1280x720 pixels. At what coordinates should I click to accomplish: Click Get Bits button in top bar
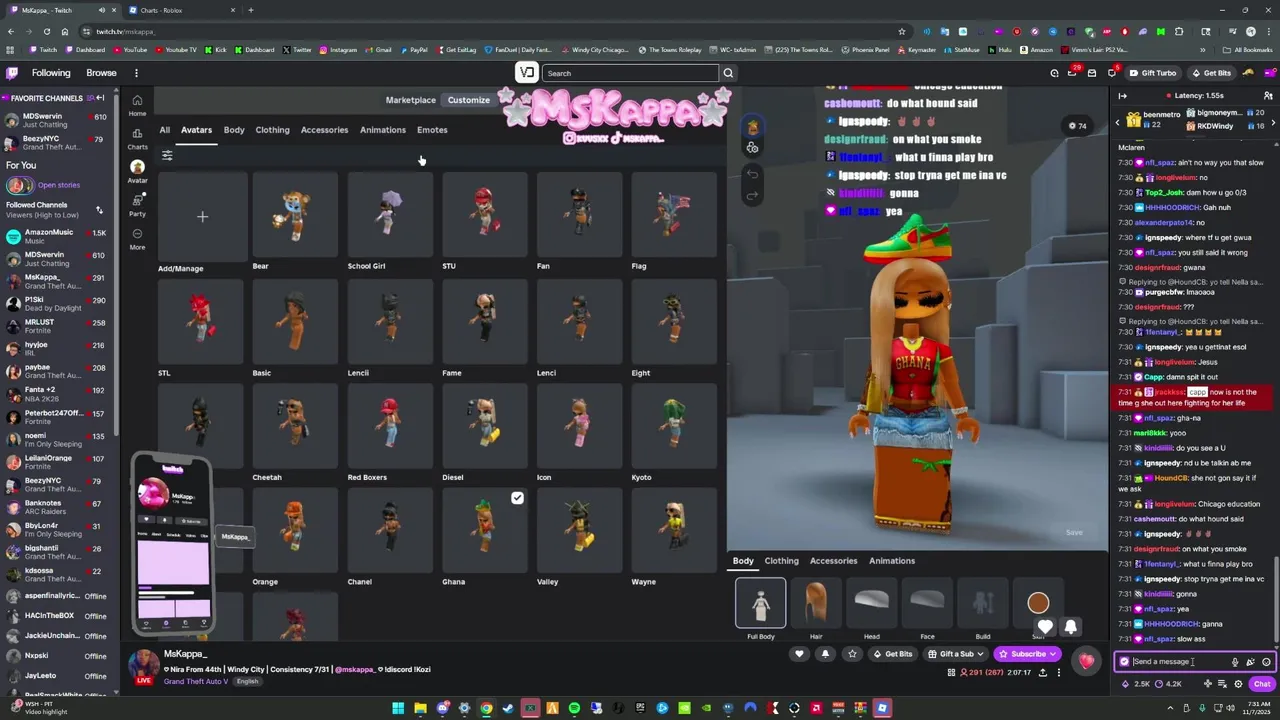1212,73
